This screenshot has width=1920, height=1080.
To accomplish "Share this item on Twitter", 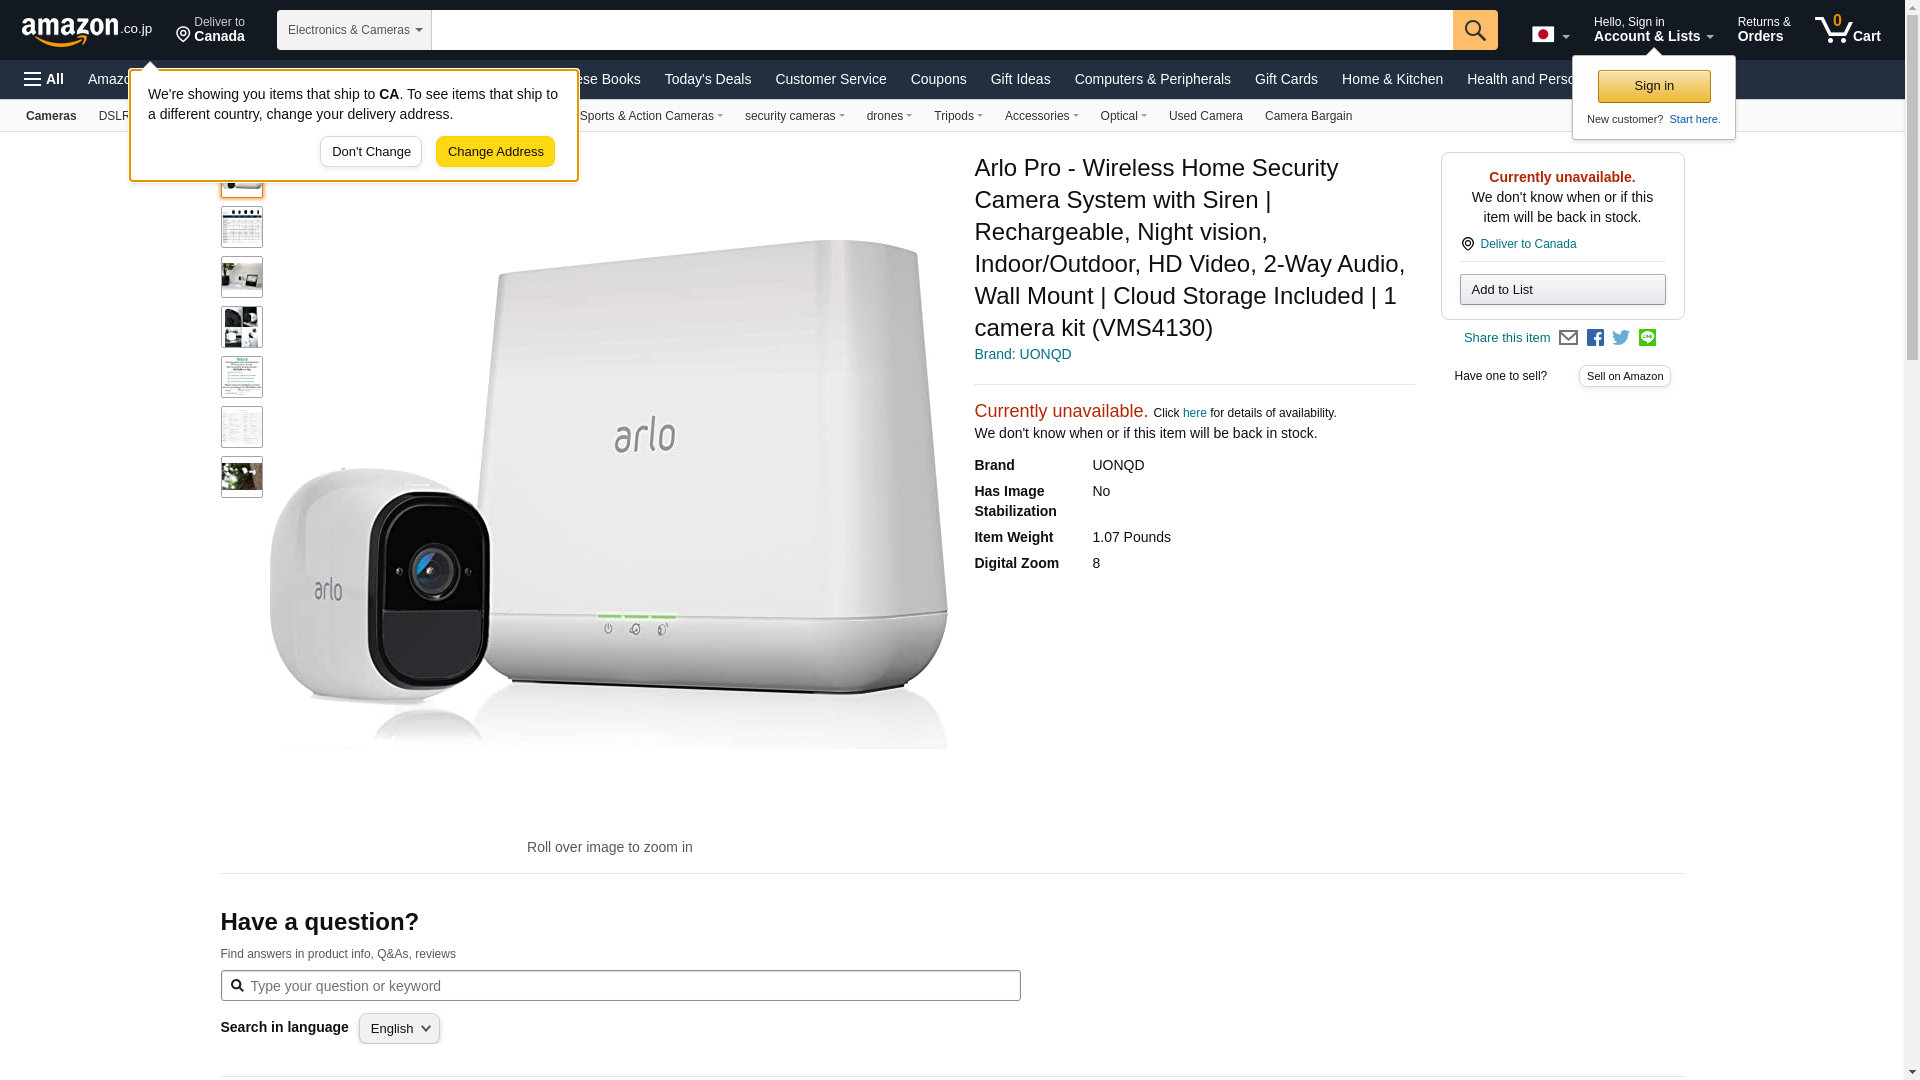I will [x=1621, y=338].
